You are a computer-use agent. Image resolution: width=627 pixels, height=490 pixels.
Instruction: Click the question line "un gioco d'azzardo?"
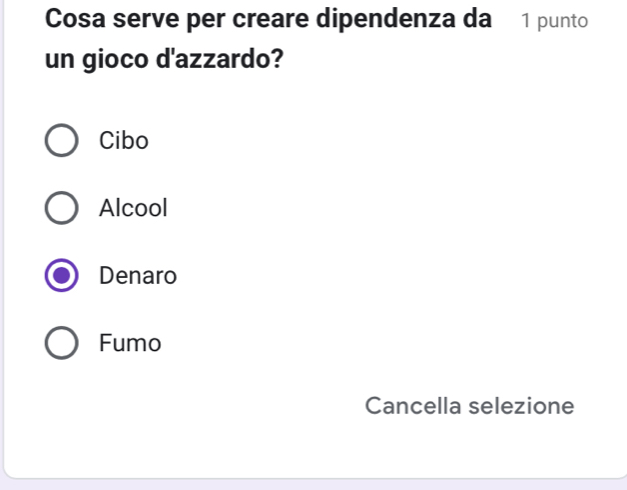(163, 59)
